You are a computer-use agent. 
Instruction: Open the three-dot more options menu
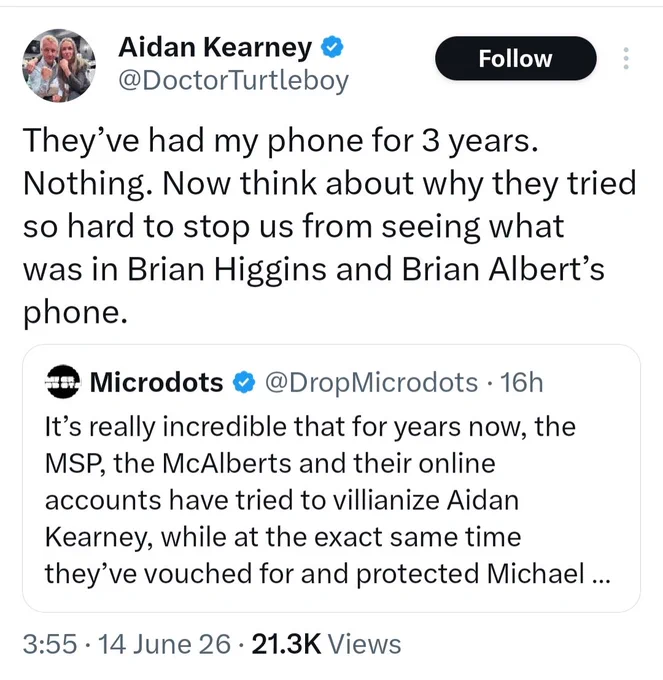[626, 59]
